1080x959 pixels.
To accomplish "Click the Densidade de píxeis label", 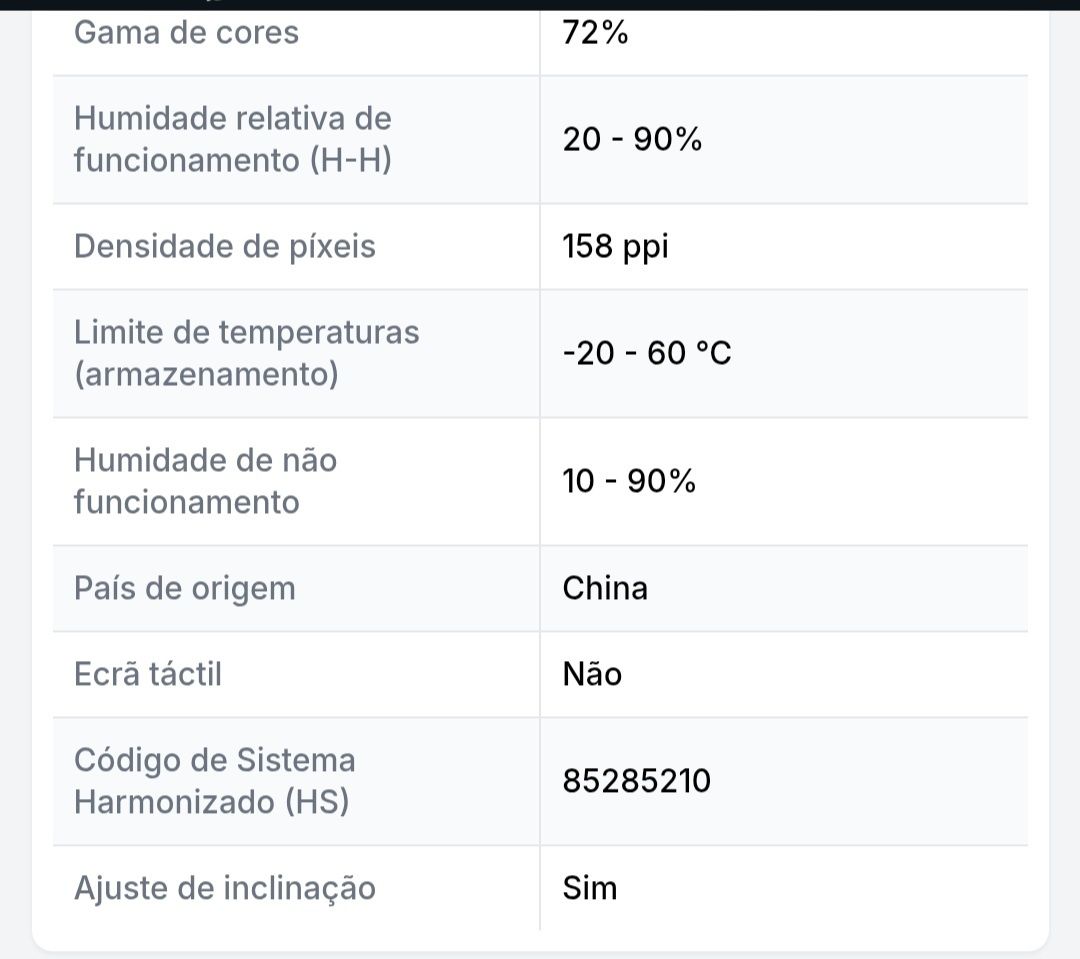I will pos(225,247).
